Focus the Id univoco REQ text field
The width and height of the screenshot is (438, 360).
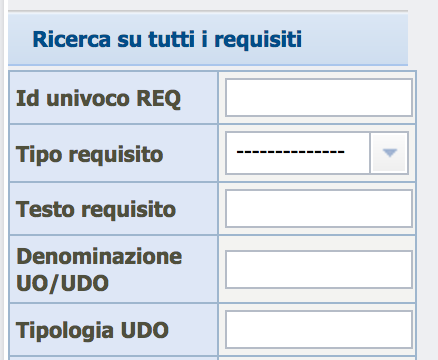point(319,98)
